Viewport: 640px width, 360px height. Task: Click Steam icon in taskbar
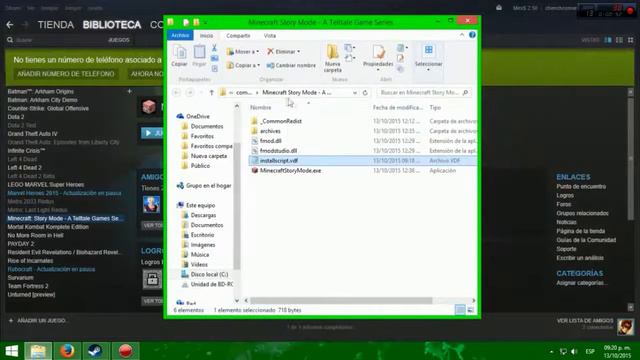tap(96, 351)
